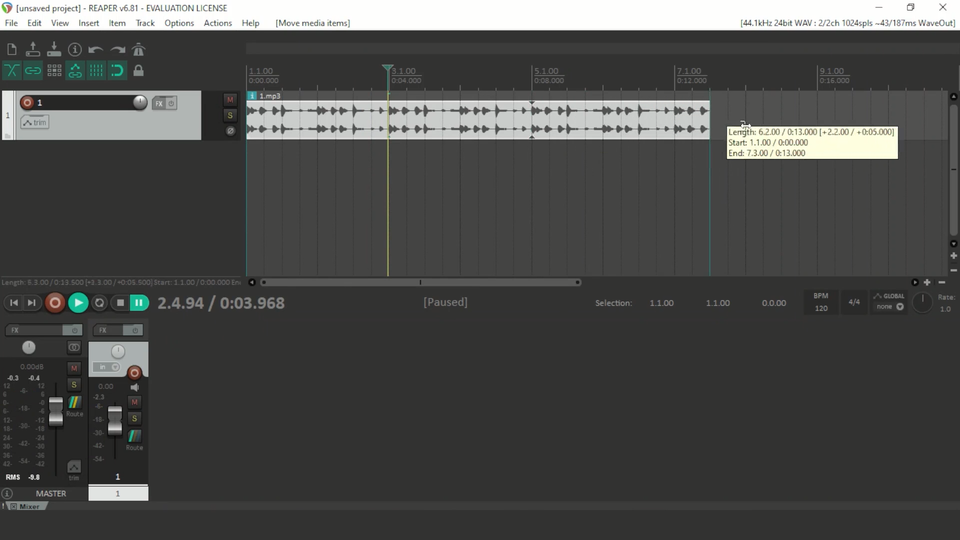Open the Insert menu

tap(89, 23)
